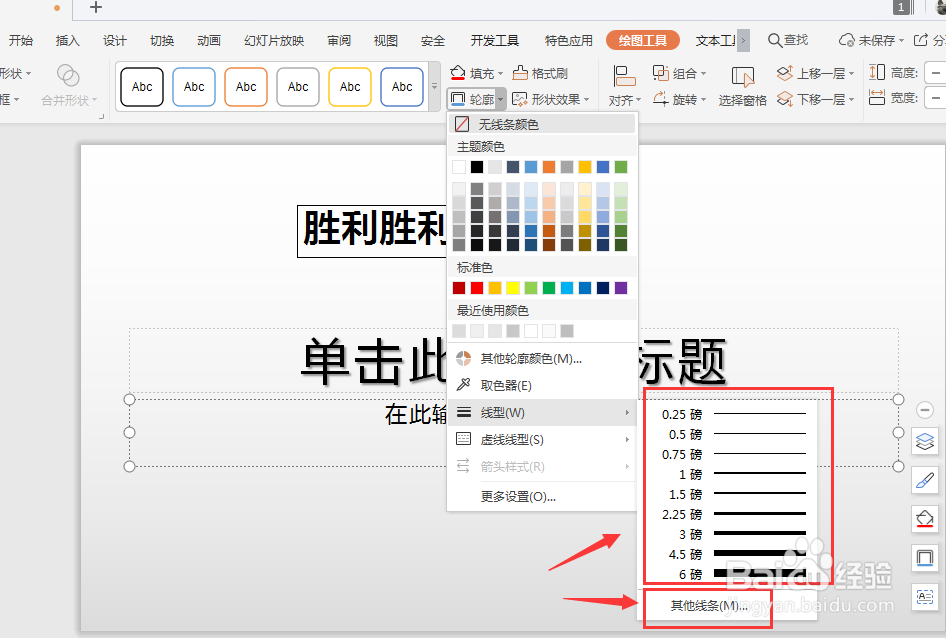Screen dimensions: 946x638
Task: Pick the standard yellow color swatch
Action: [x=513, y=288]
